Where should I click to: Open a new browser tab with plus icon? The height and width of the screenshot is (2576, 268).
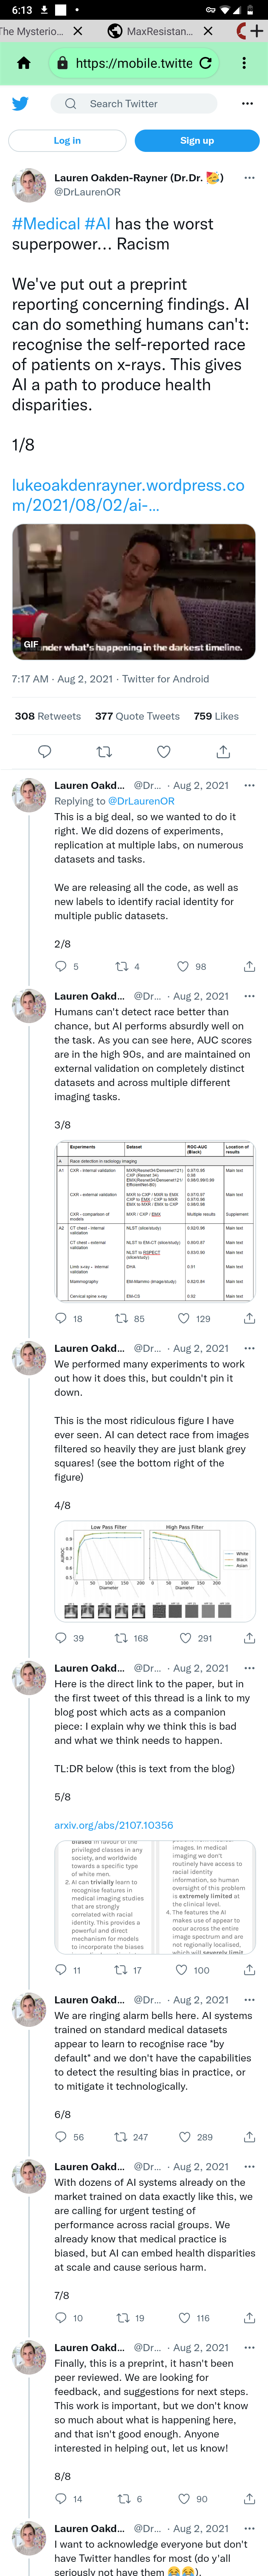[257, 31]
